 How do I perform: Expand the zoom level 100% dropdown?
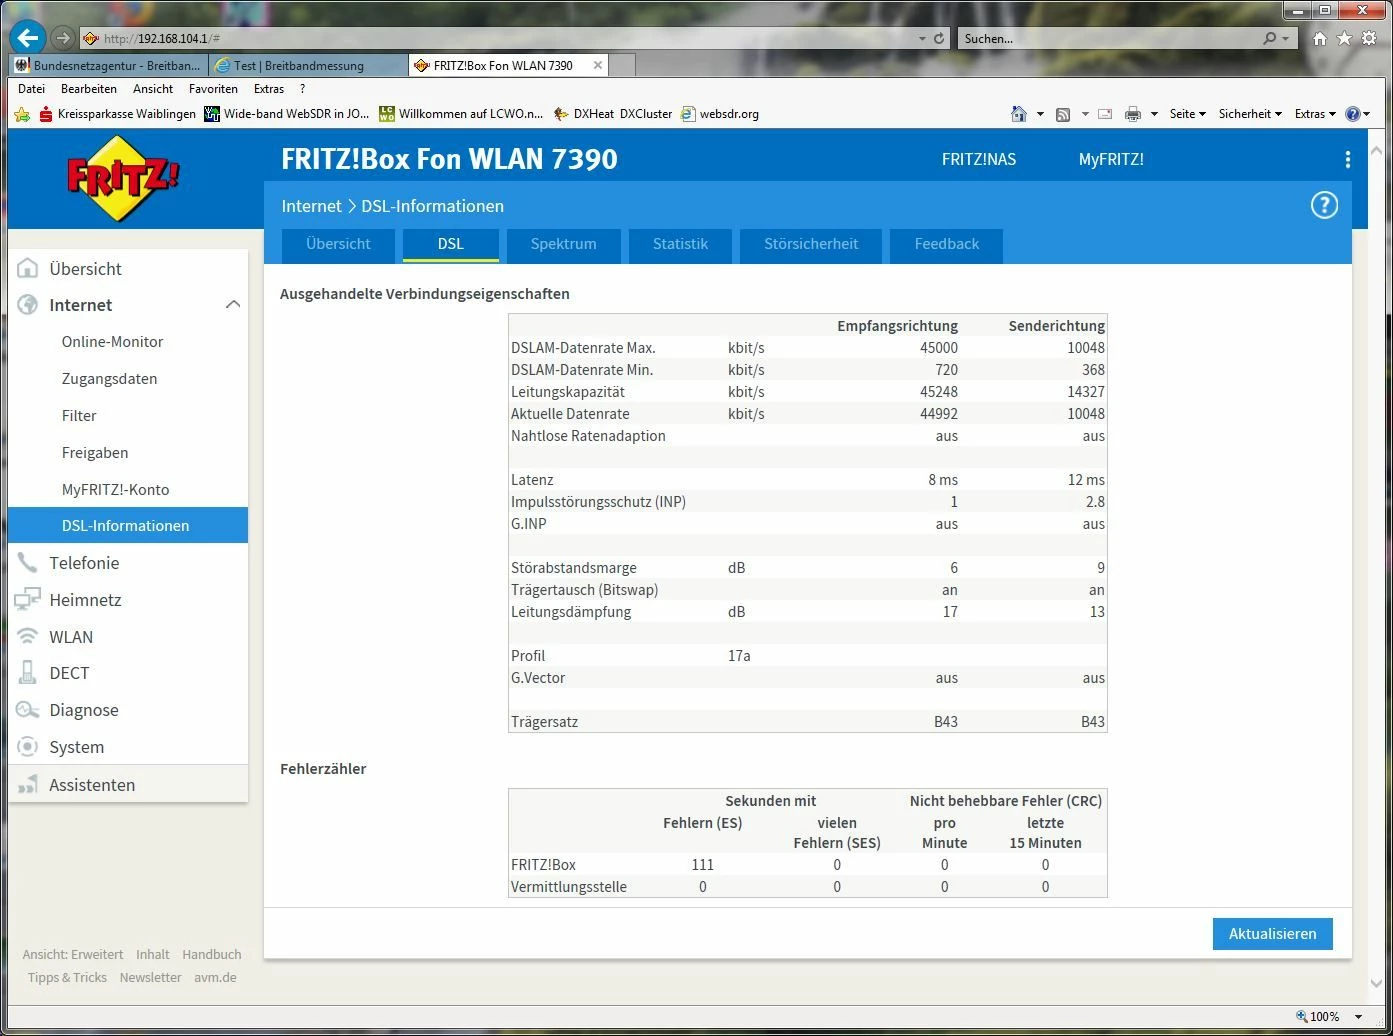[x=1358, y=1017]
